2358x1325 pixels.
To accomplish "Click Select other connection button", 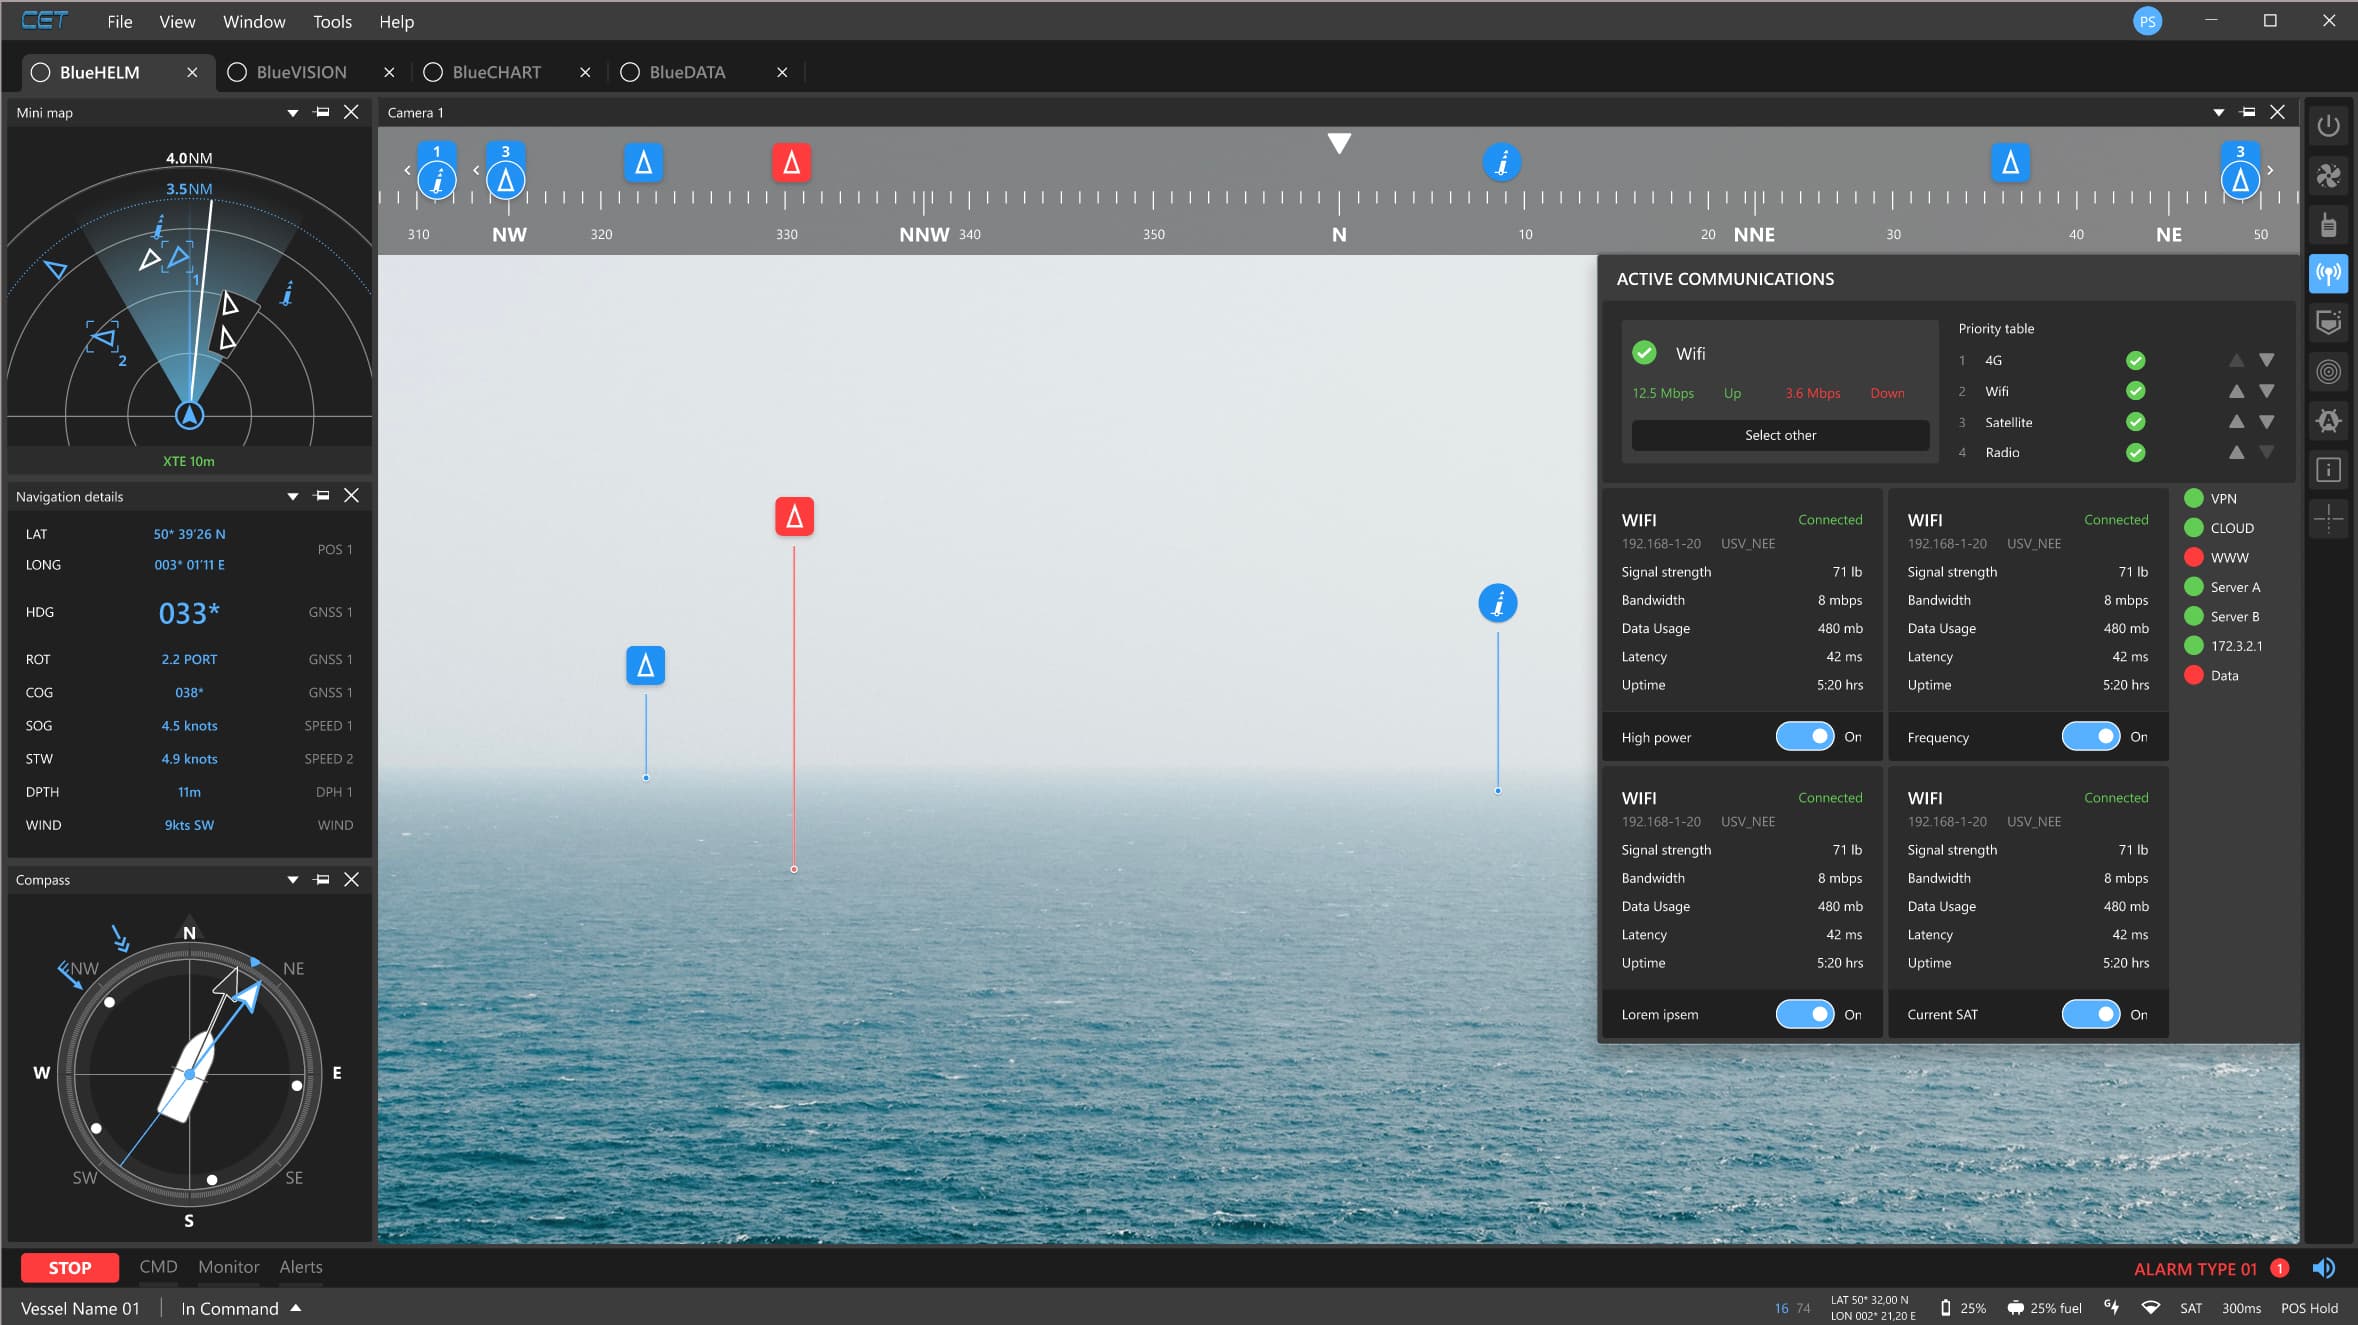I will [1780, 435].
